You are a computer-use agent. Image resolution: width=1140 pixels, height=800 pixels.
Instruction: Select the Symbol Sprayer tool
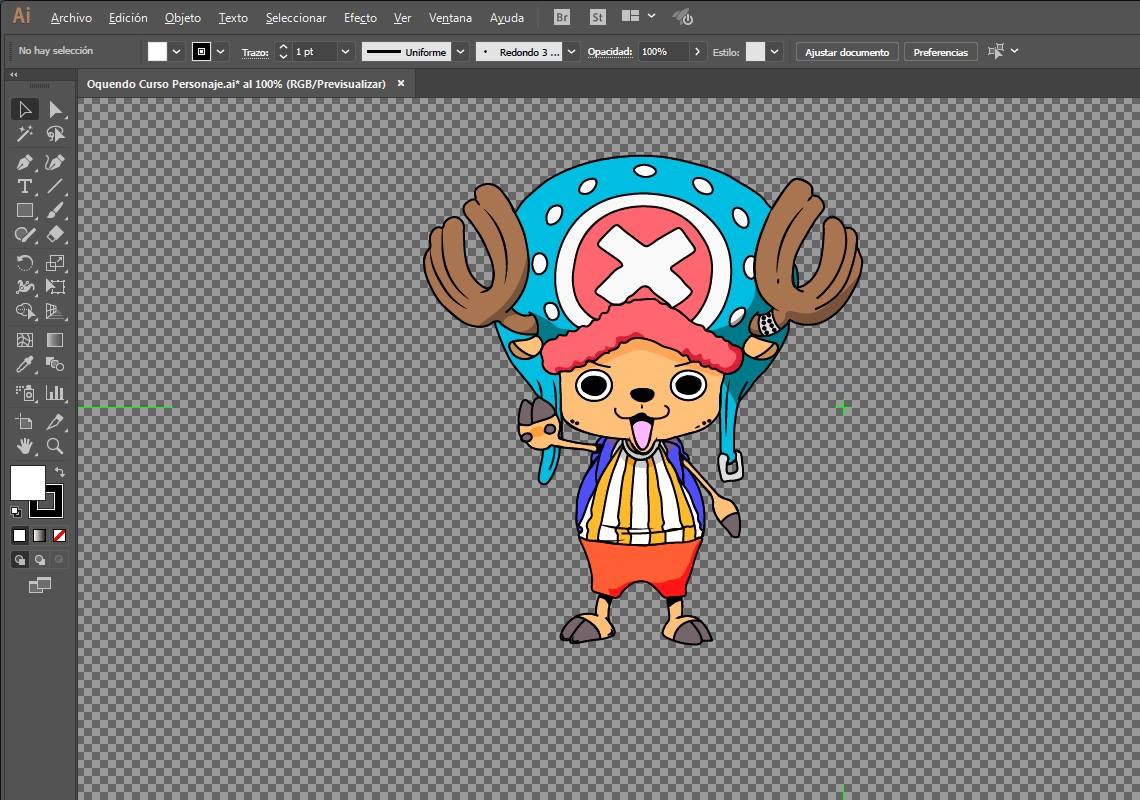pyautogui.click(x=25, y=393)
